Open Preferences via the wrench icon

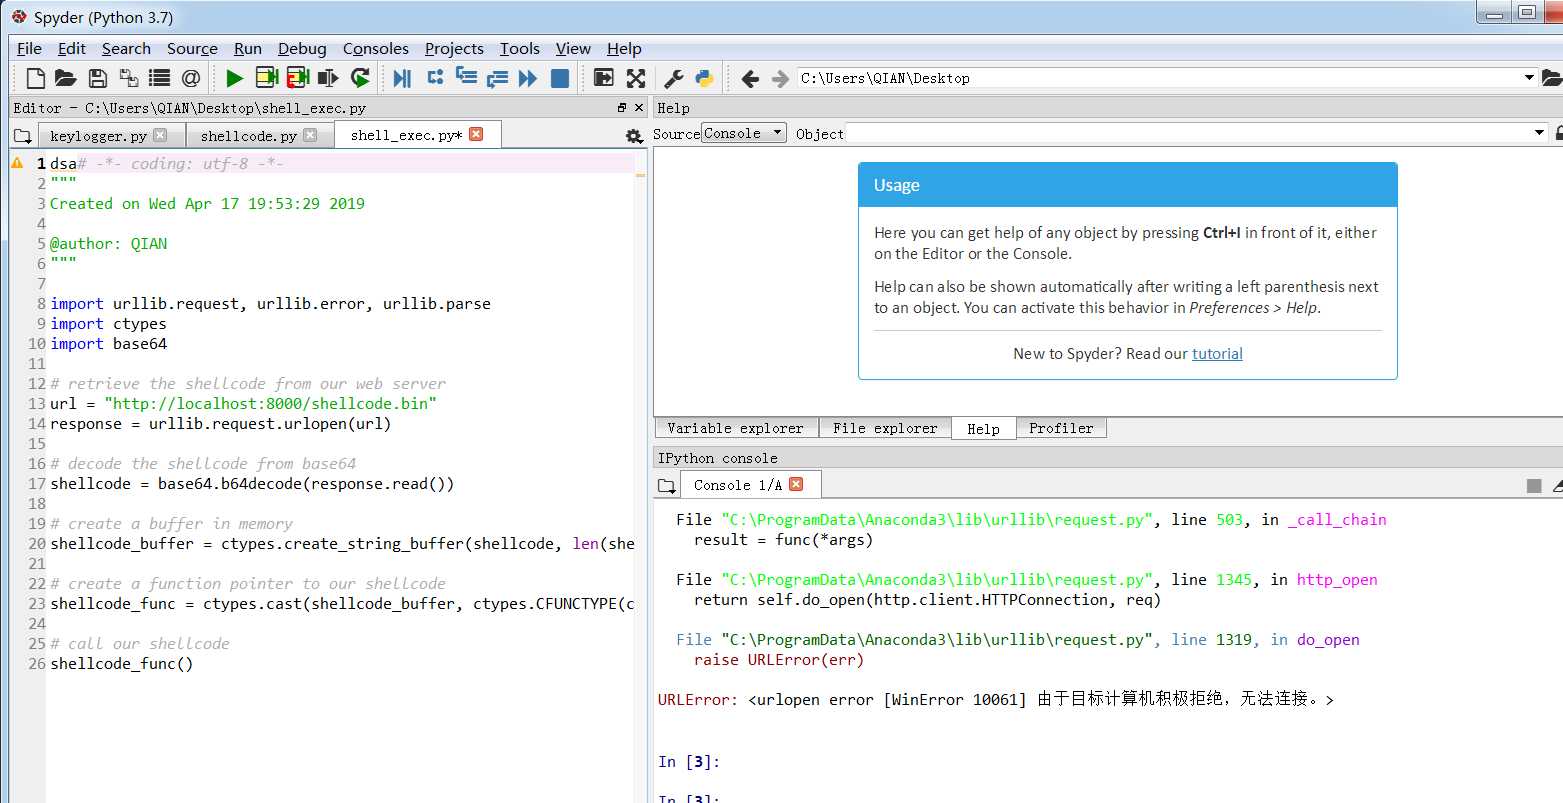pyautogui.click(x=674, y=78)
